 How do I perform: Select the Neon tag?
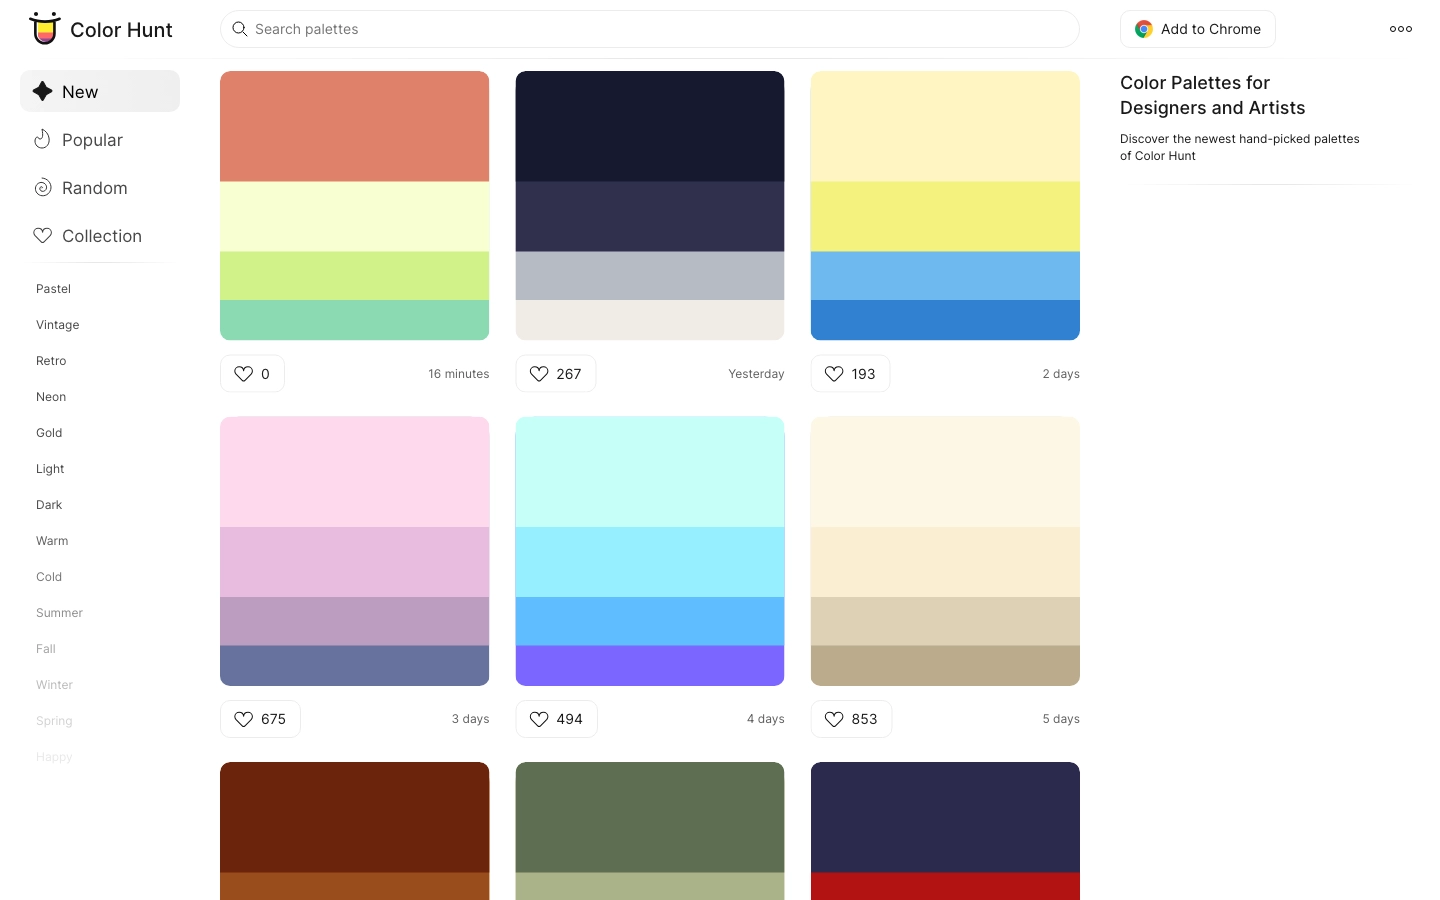(51, 397)
